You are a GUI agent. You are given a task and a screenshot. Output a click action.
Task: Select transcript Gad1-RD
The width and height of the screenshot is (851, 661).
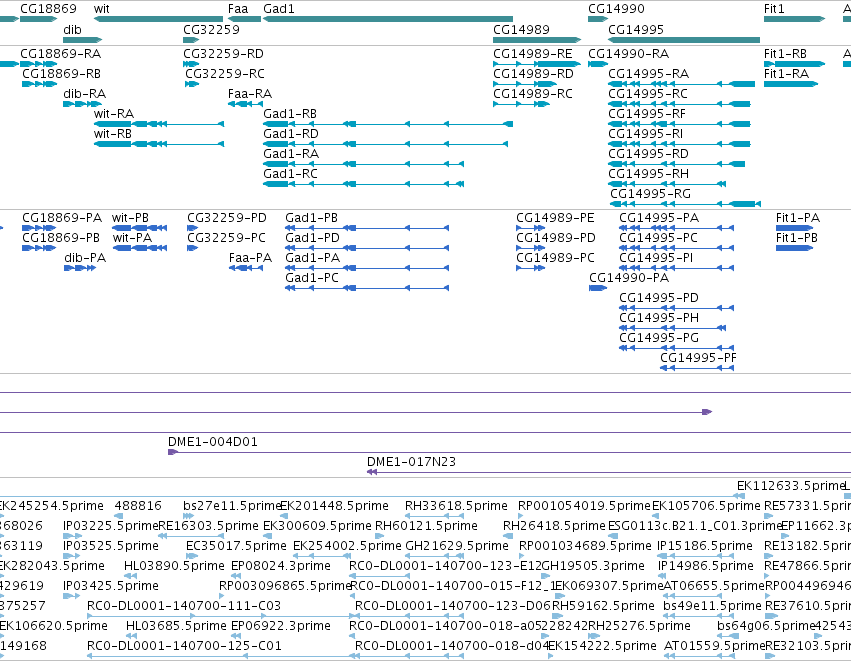coord(385,144)
